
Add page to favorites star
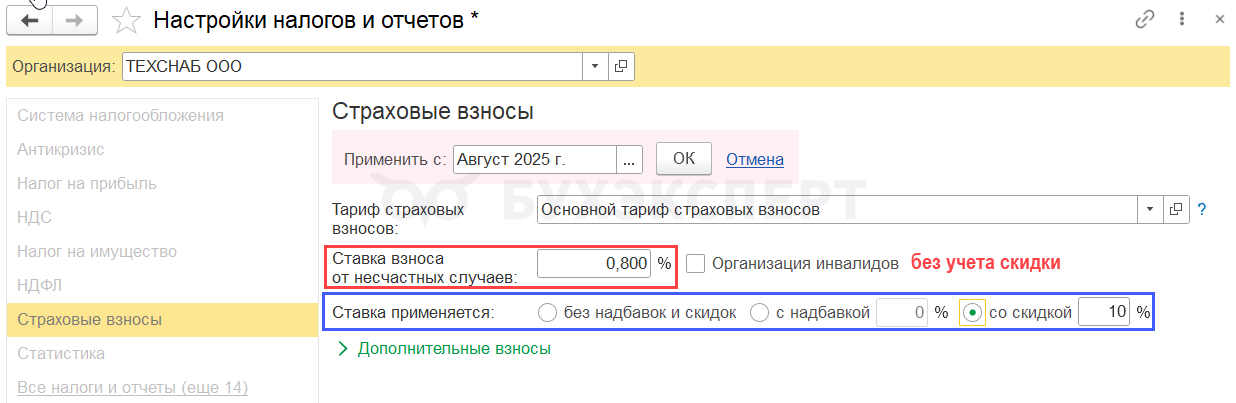point(126,20)
